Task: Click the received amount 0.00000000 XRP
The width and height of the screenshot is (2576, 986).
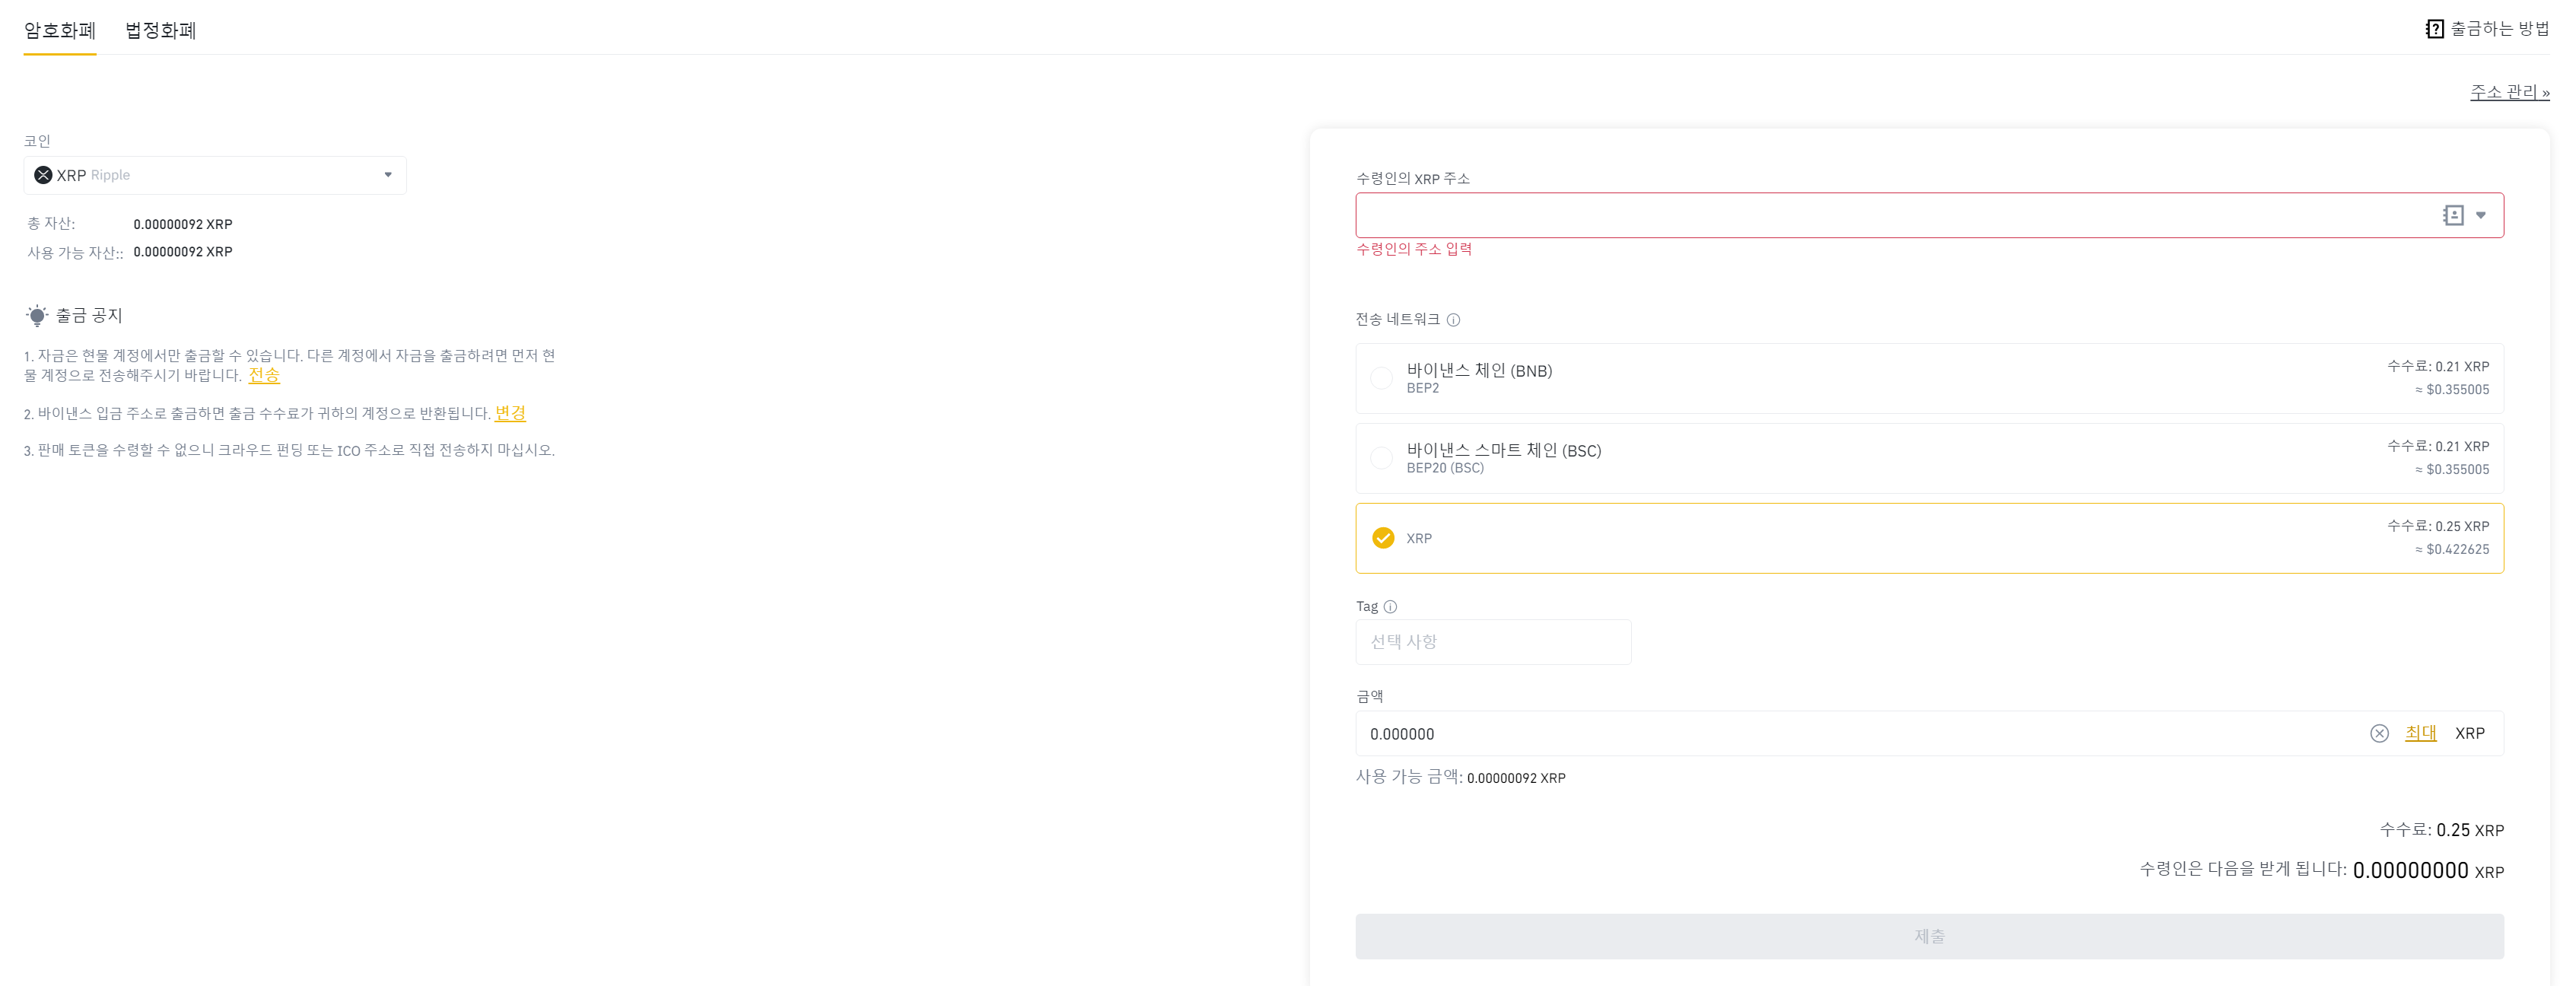Action: pyautogui.click(x=2428, y=870)
